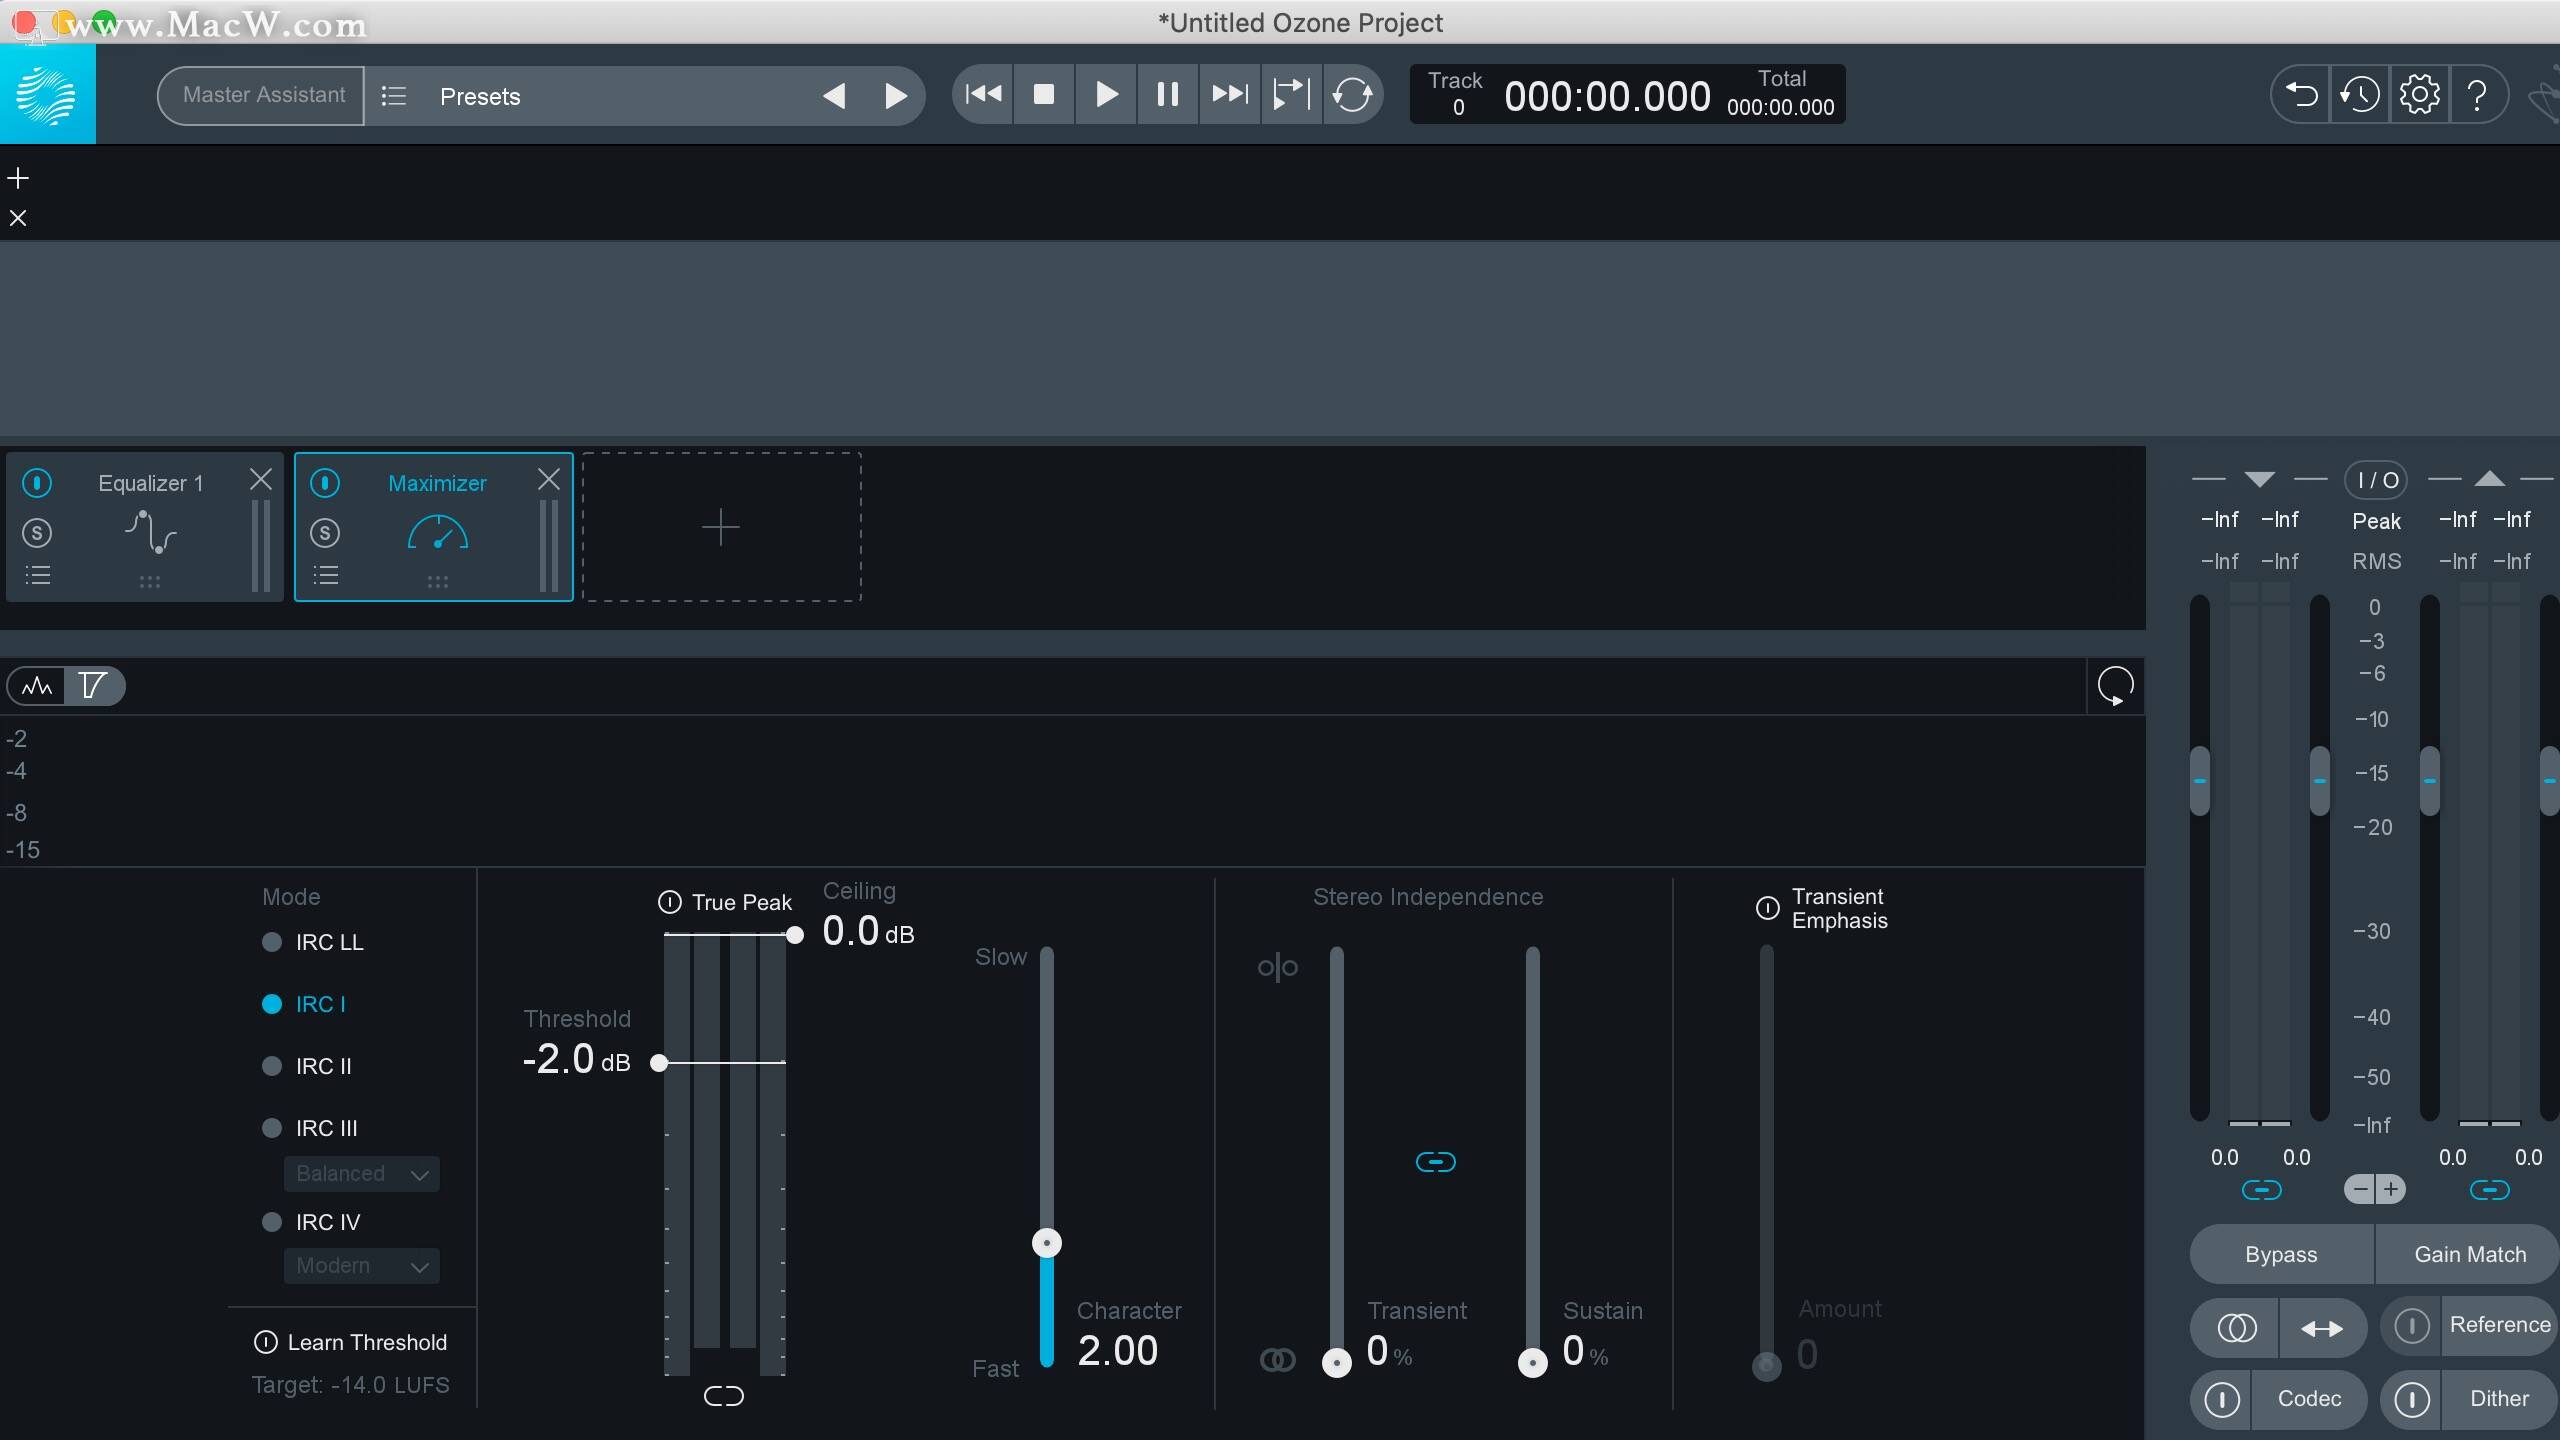Open the Presets menu
Image resolution: width=2560 pixels, height=1440 pixels.
point(480,96)
